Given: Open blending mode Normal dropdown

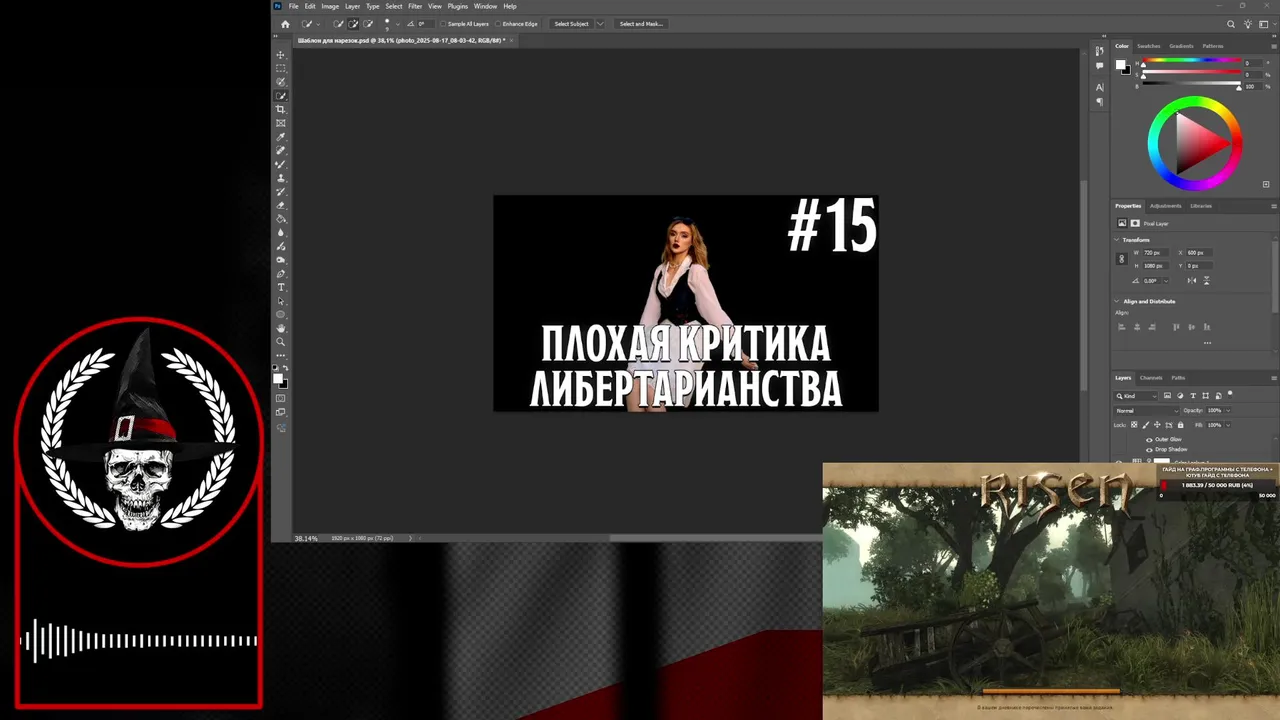Looking at the screenshot, I should click(1147, 411).
